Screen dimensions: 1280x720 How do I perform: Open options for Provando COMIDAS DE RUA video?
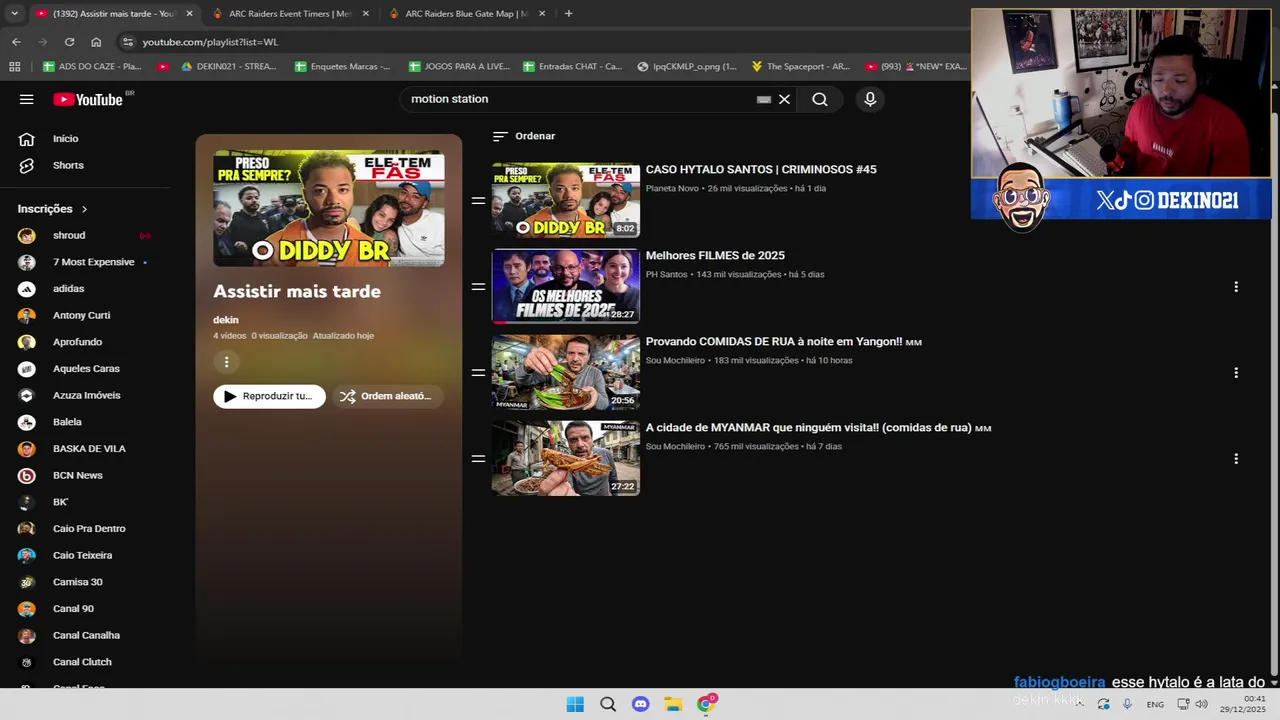point(1236,373)
